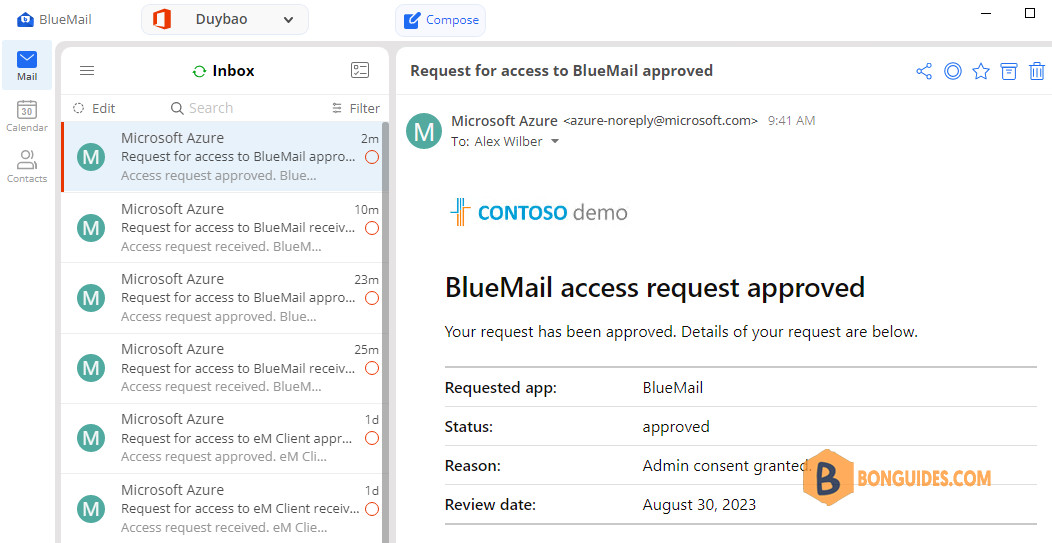Toggle the circle marker on the 10m email
The width and height of the screenshot is (1052, 543).
point(372,228)
